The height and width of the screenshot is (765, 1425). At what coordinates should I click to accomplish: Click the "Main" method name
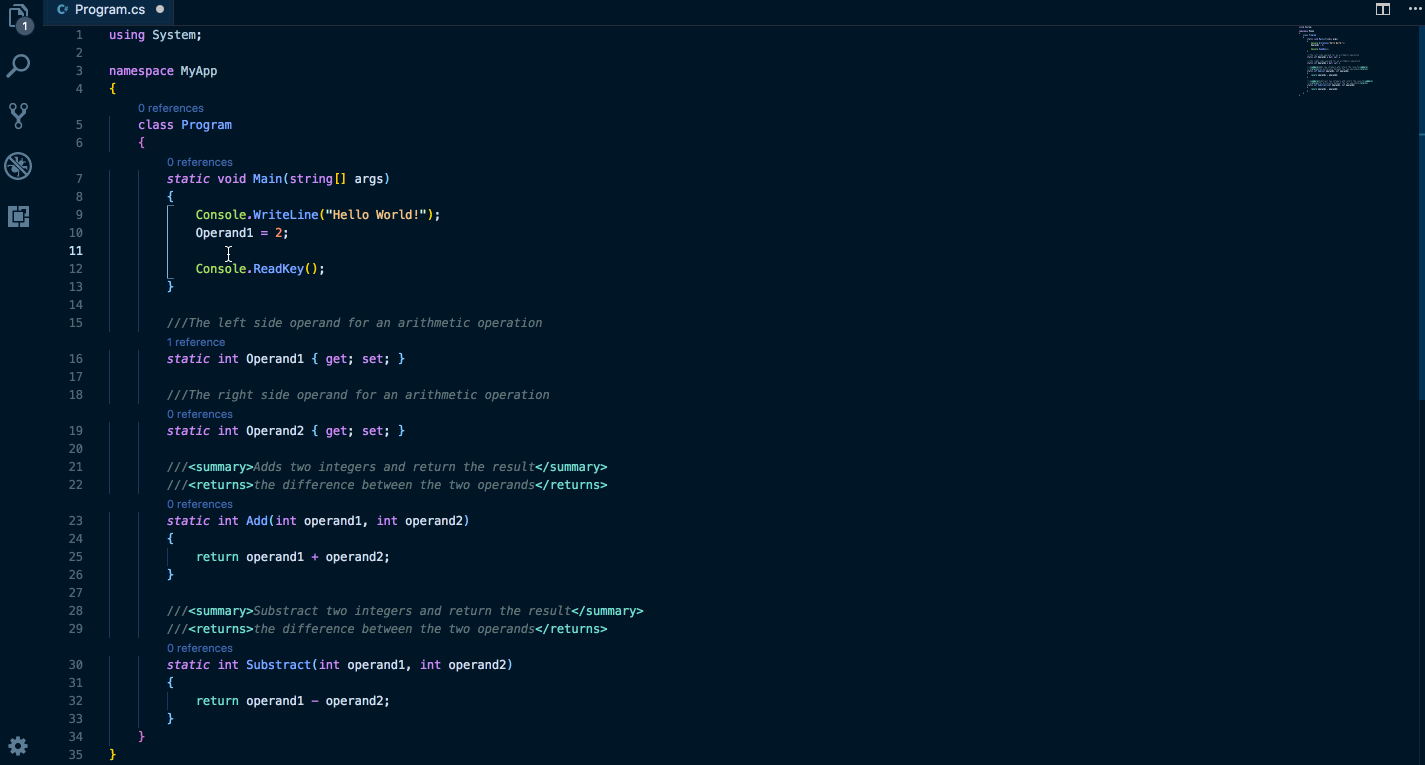pos(267,179)
